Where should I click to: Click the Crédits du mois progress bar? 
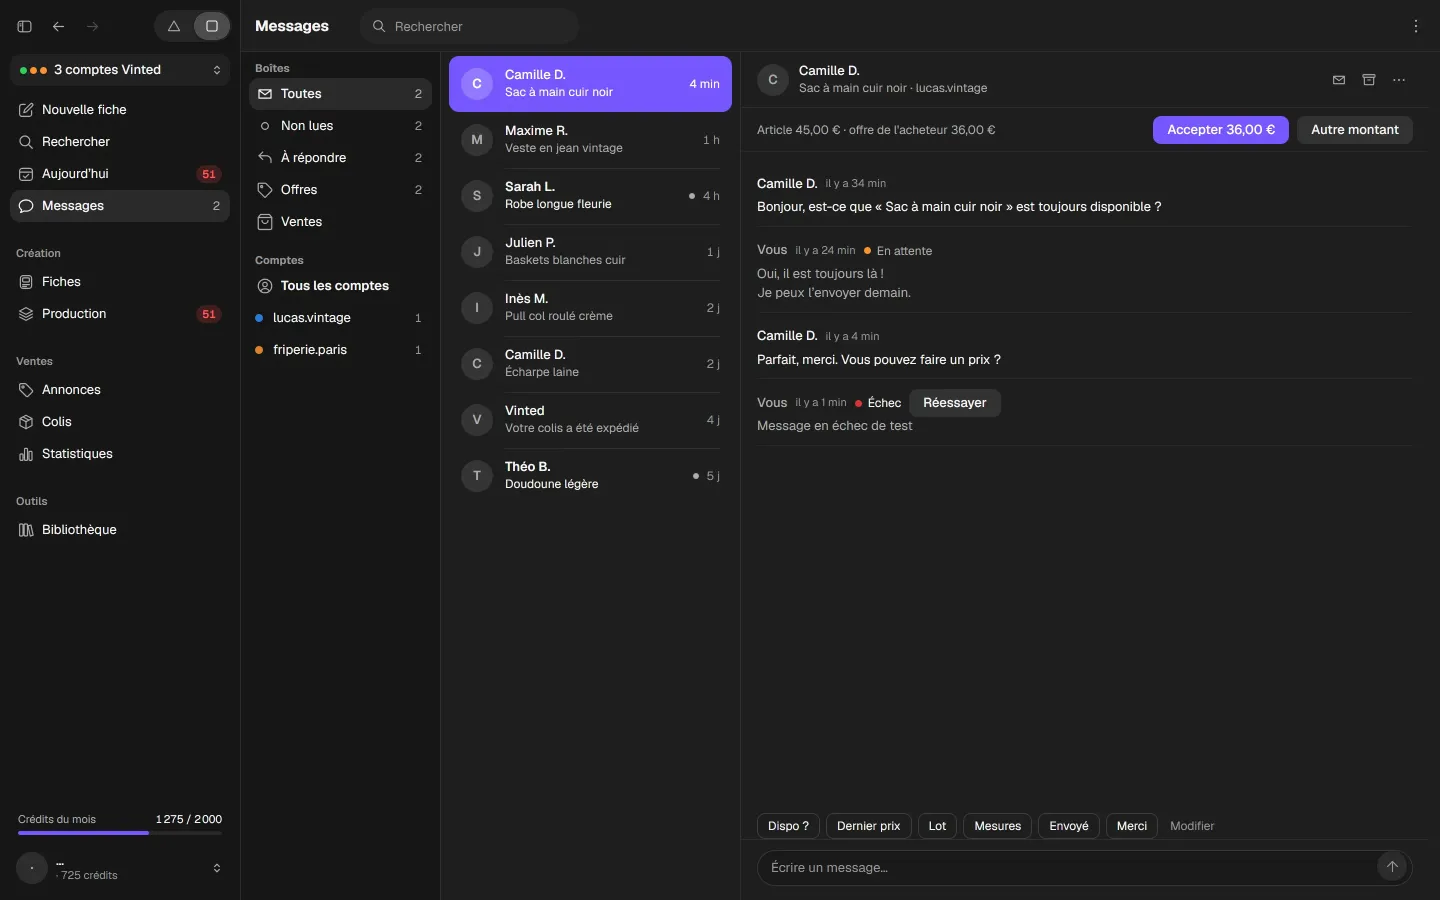point(120,833)
